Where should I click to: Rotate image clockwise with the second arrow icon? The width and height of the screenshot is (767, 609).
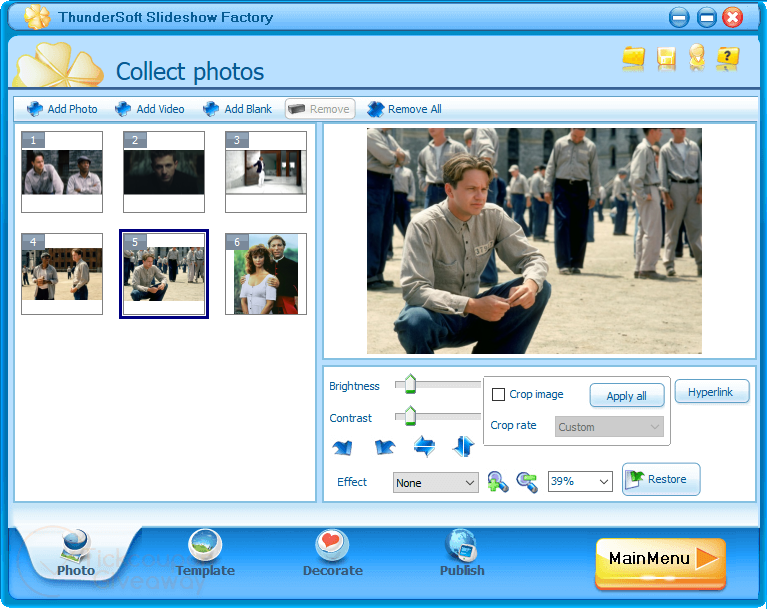384,447
